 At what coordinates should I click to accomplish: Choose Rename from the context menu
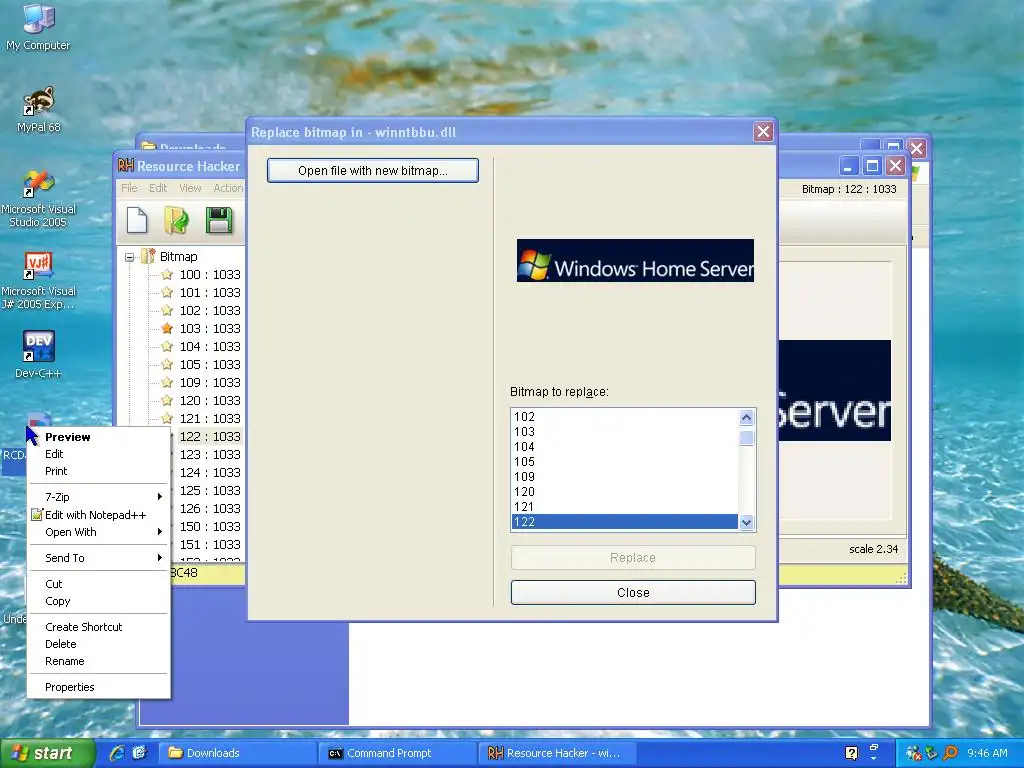(99, 661)
